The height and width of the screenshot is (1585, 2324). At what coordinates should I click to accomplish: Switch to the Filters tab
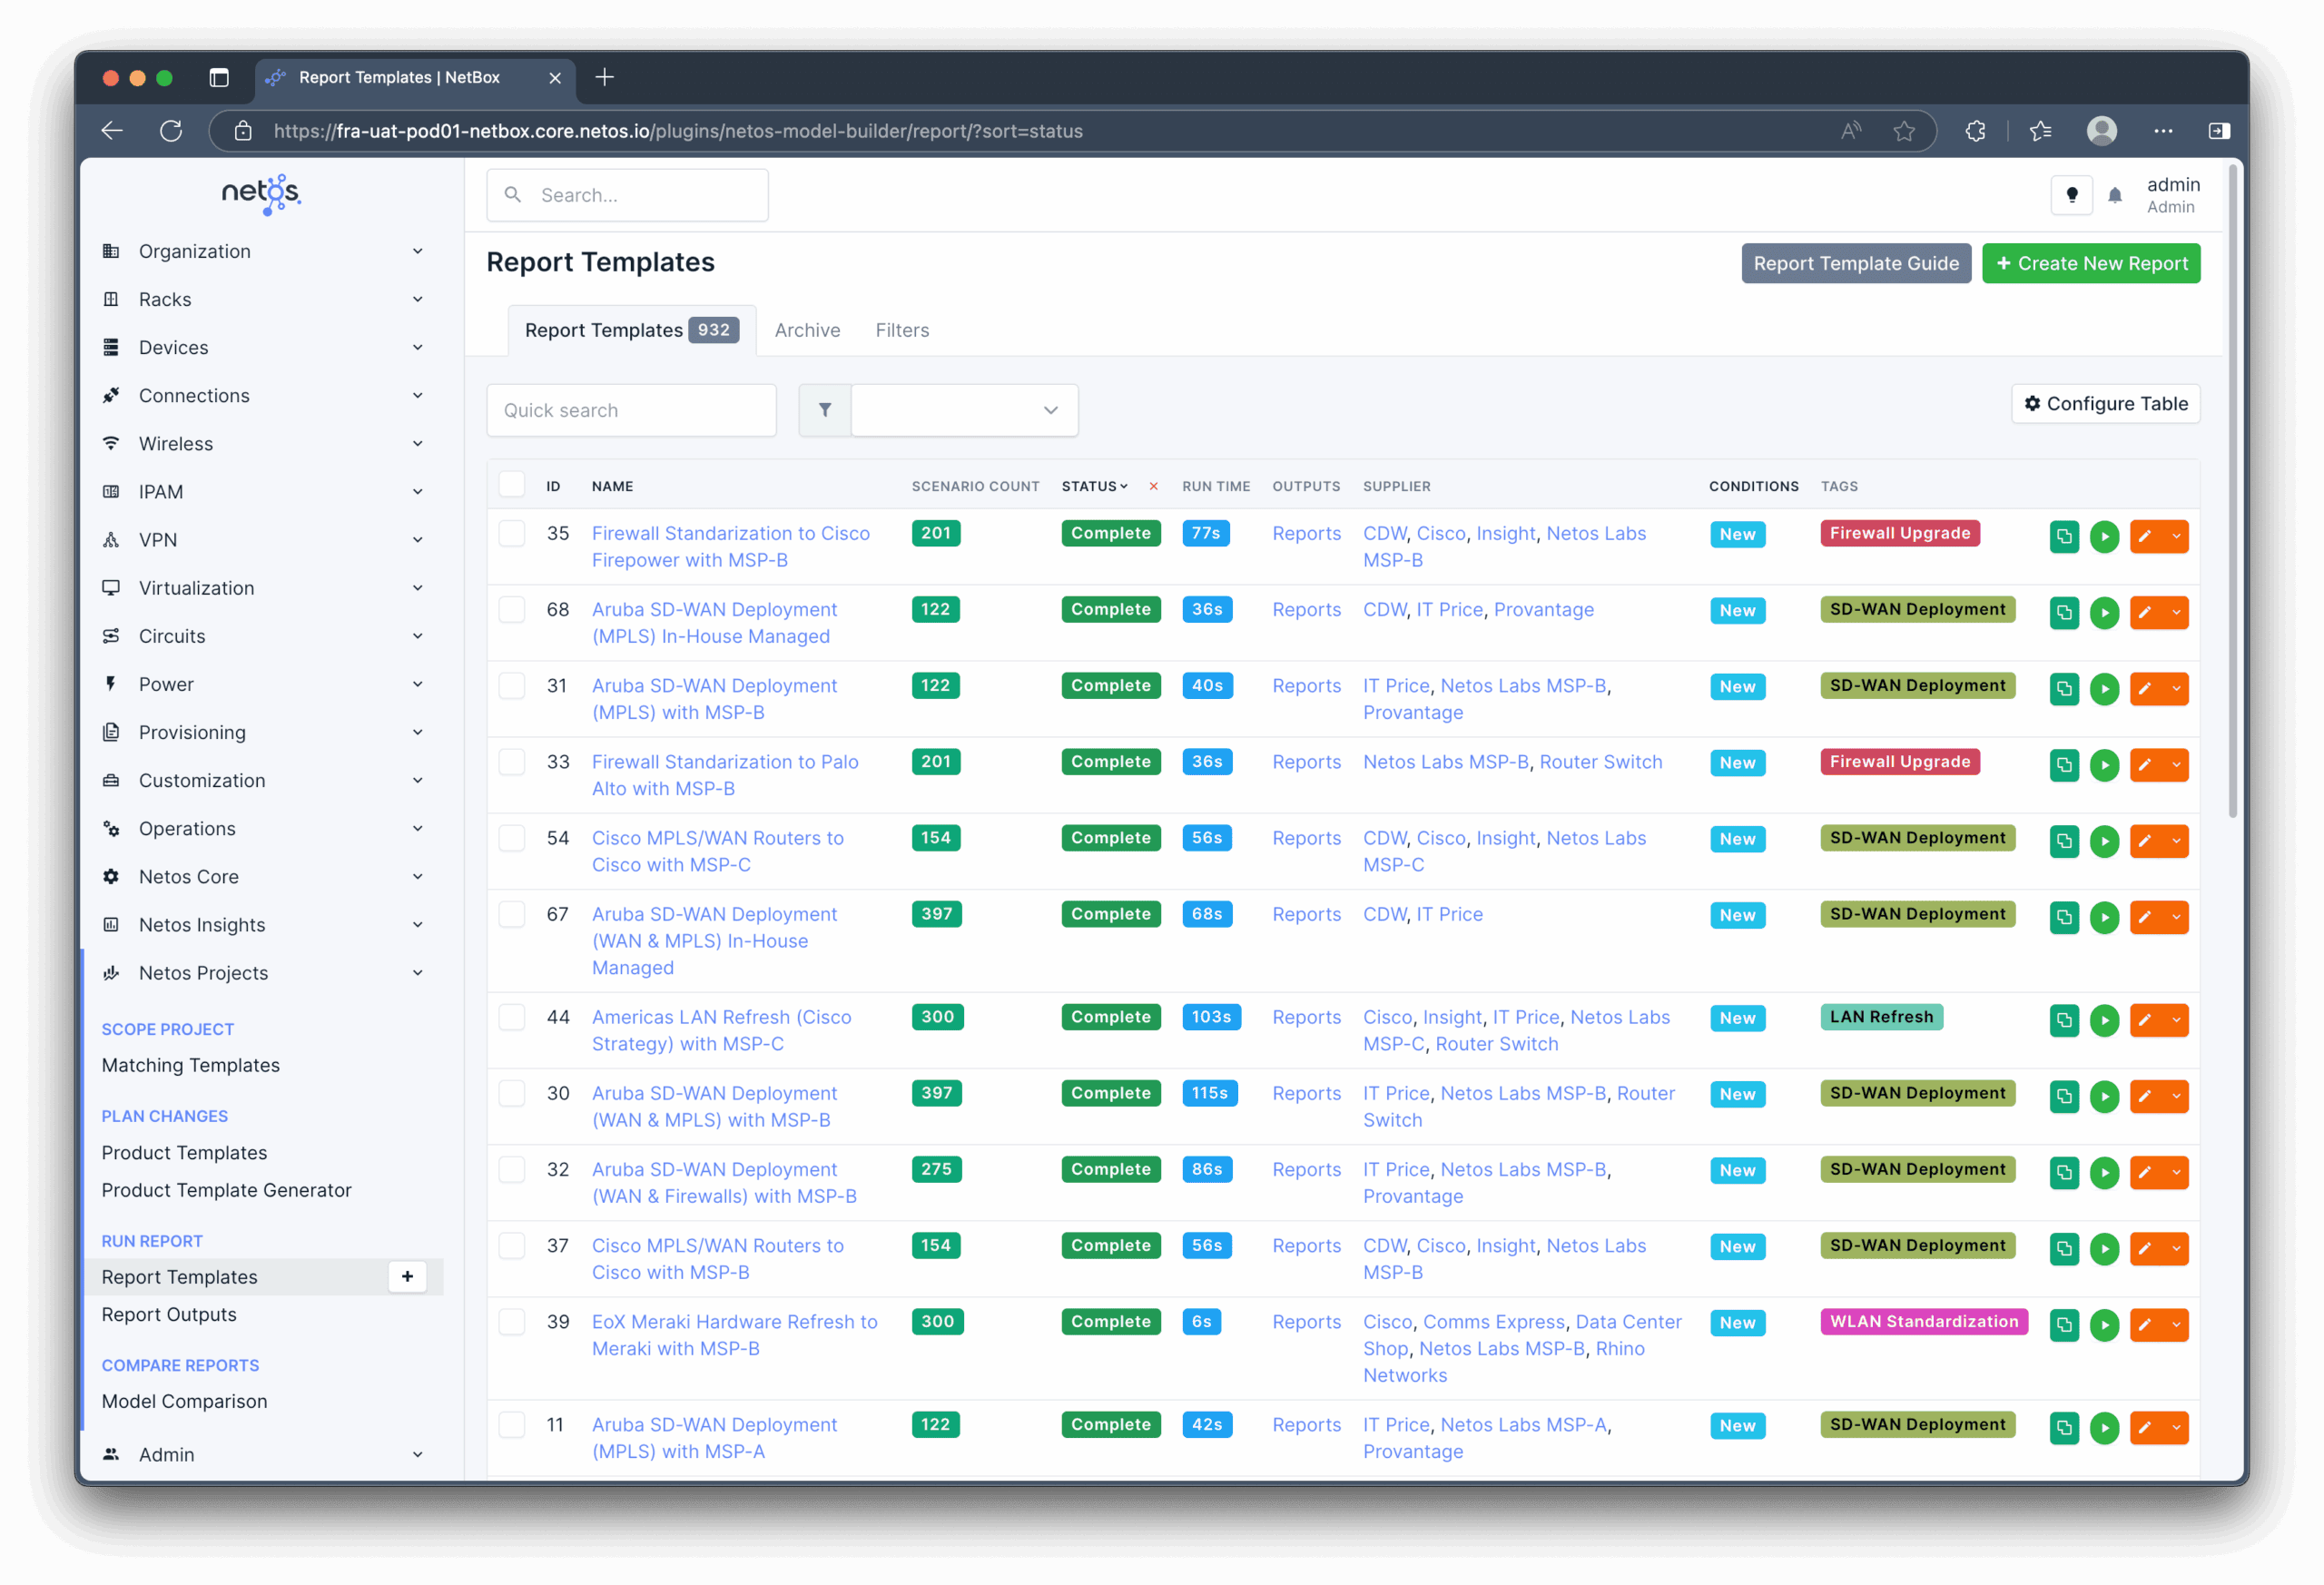[902, 330]
